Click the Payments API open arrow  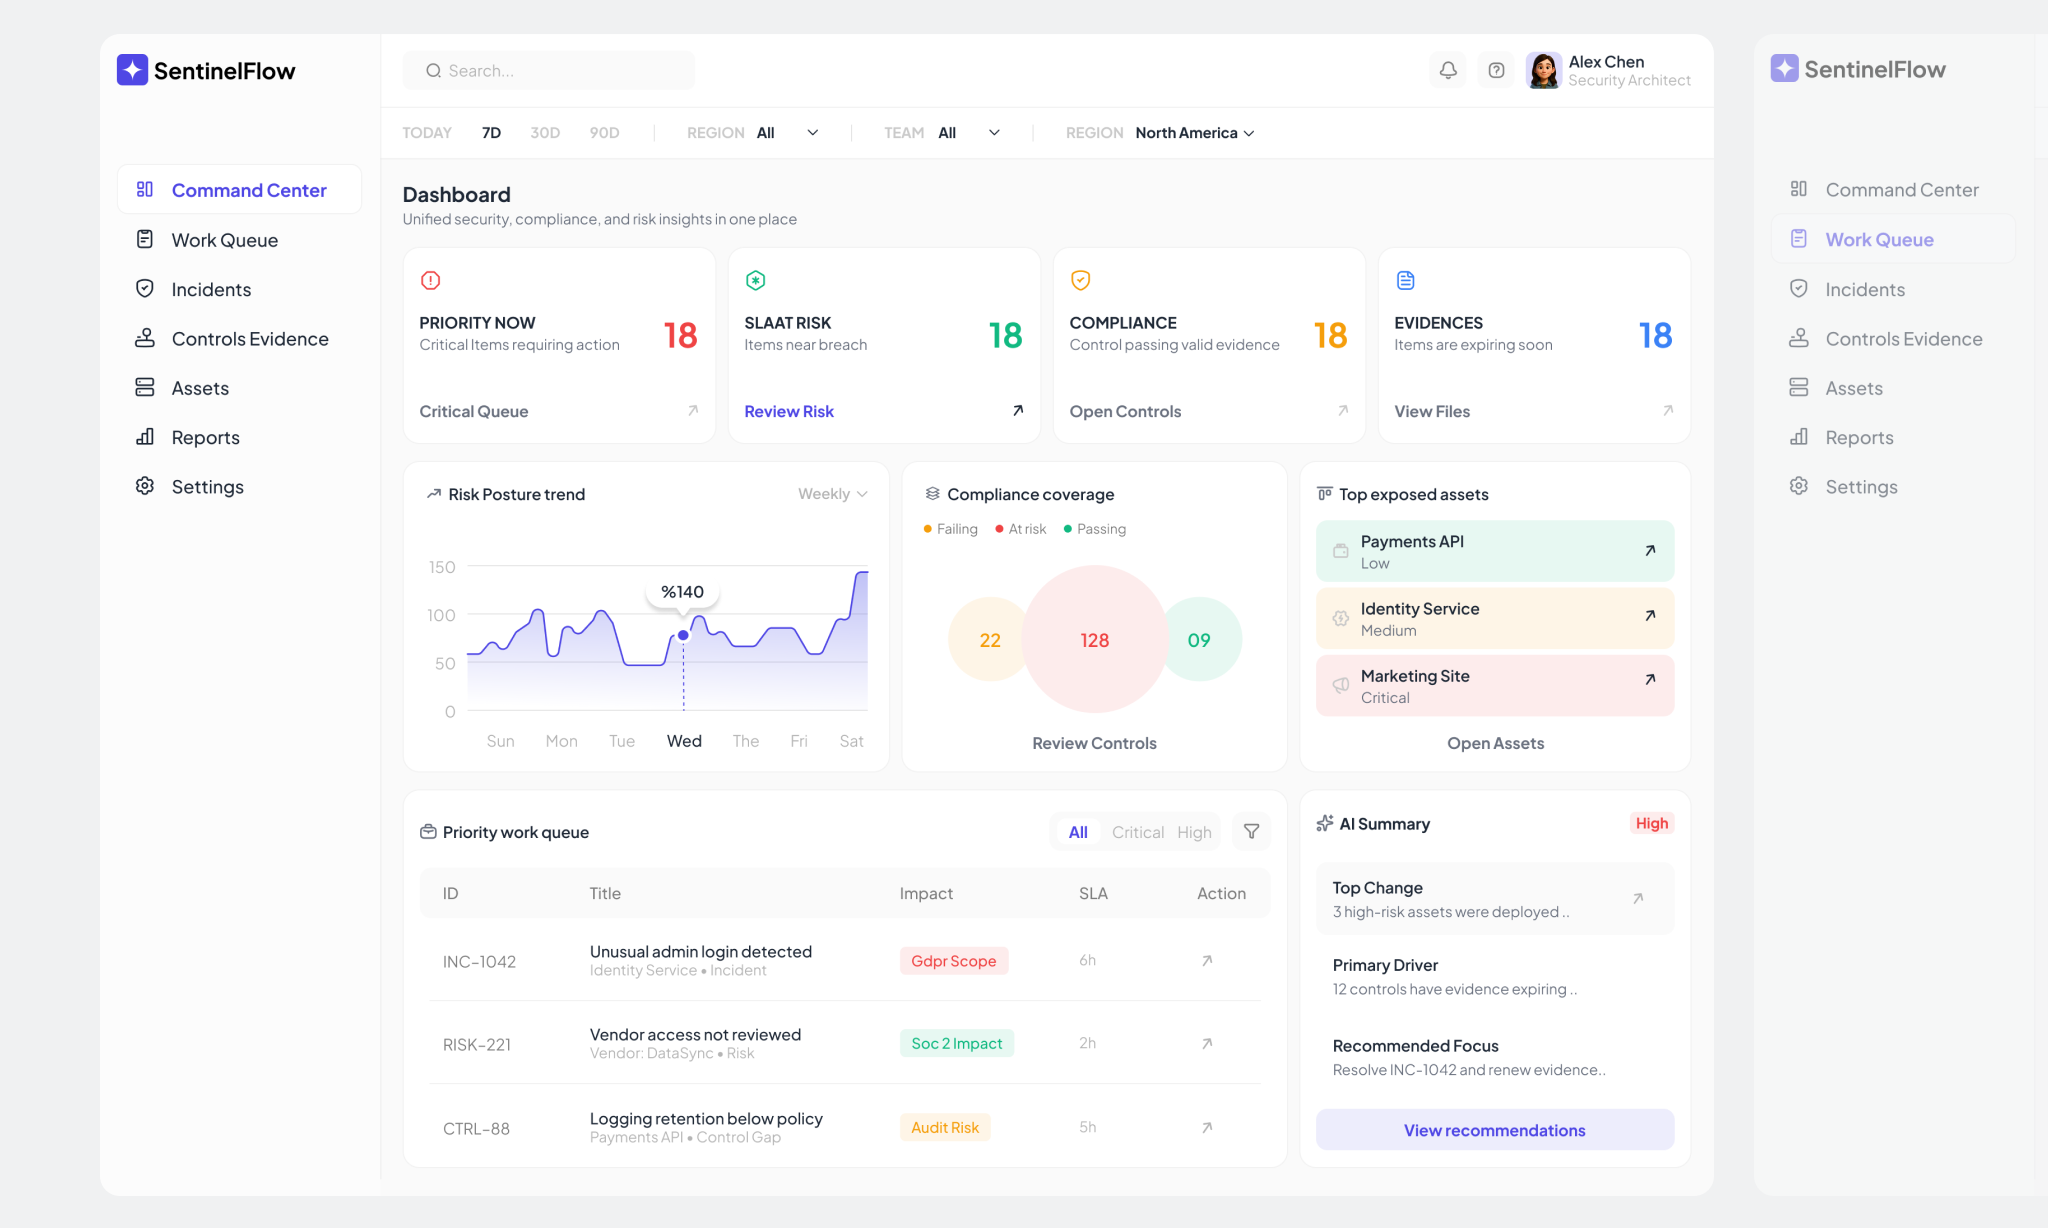(x=1650, y=550)
